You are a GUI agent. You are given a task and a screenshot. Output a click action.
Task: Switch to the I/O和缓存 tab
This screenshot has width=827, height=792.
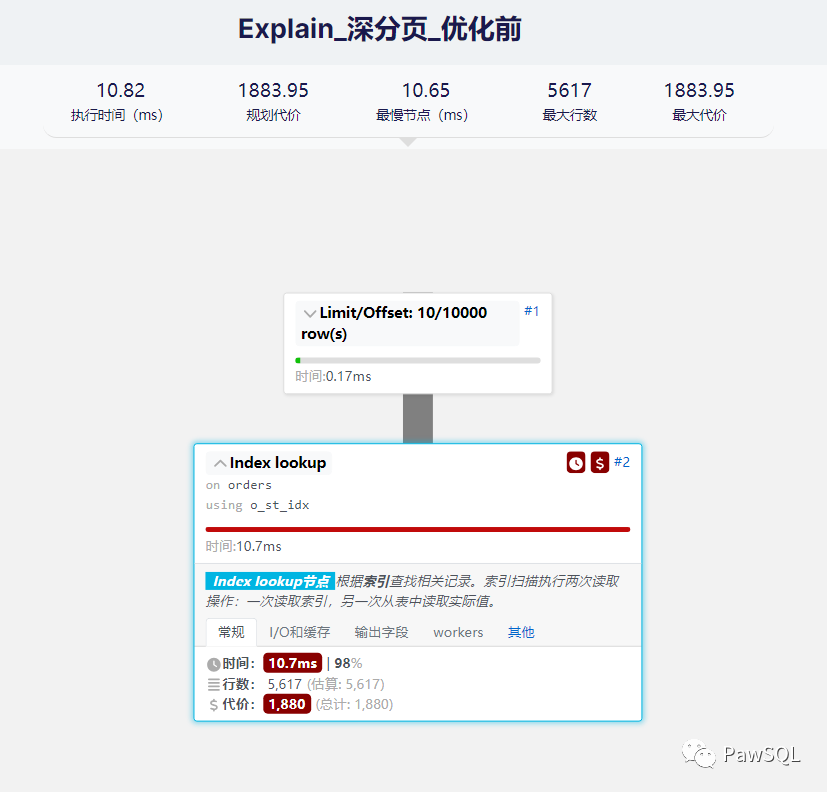click(x=300, y=632)
